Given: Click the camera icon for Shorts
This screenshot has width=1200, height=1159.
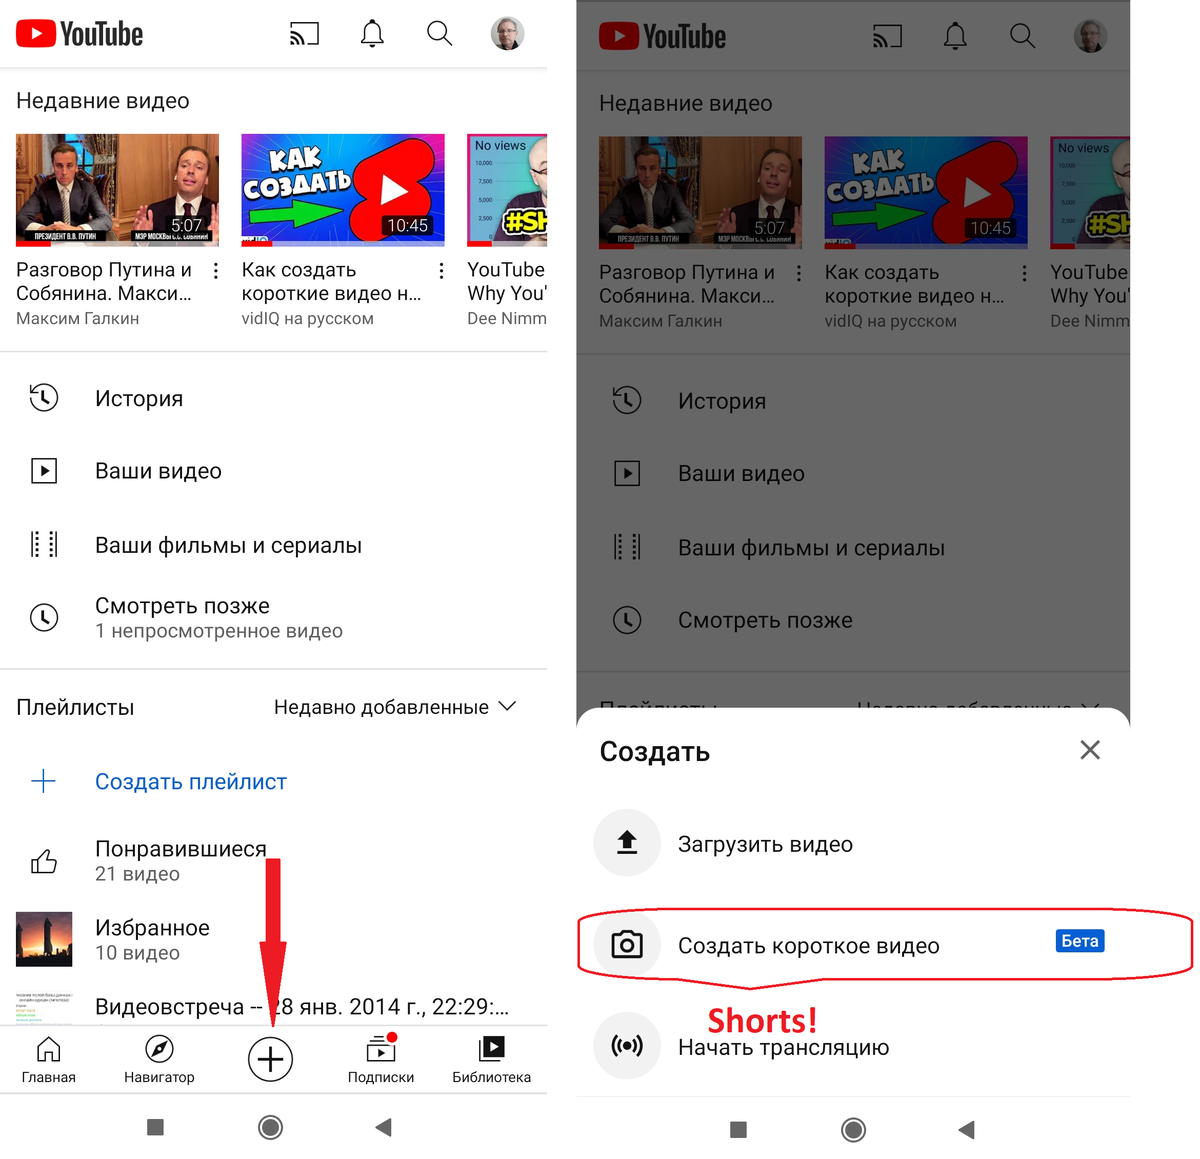Looking at the screenshot, I should click(x=627, y=944).
